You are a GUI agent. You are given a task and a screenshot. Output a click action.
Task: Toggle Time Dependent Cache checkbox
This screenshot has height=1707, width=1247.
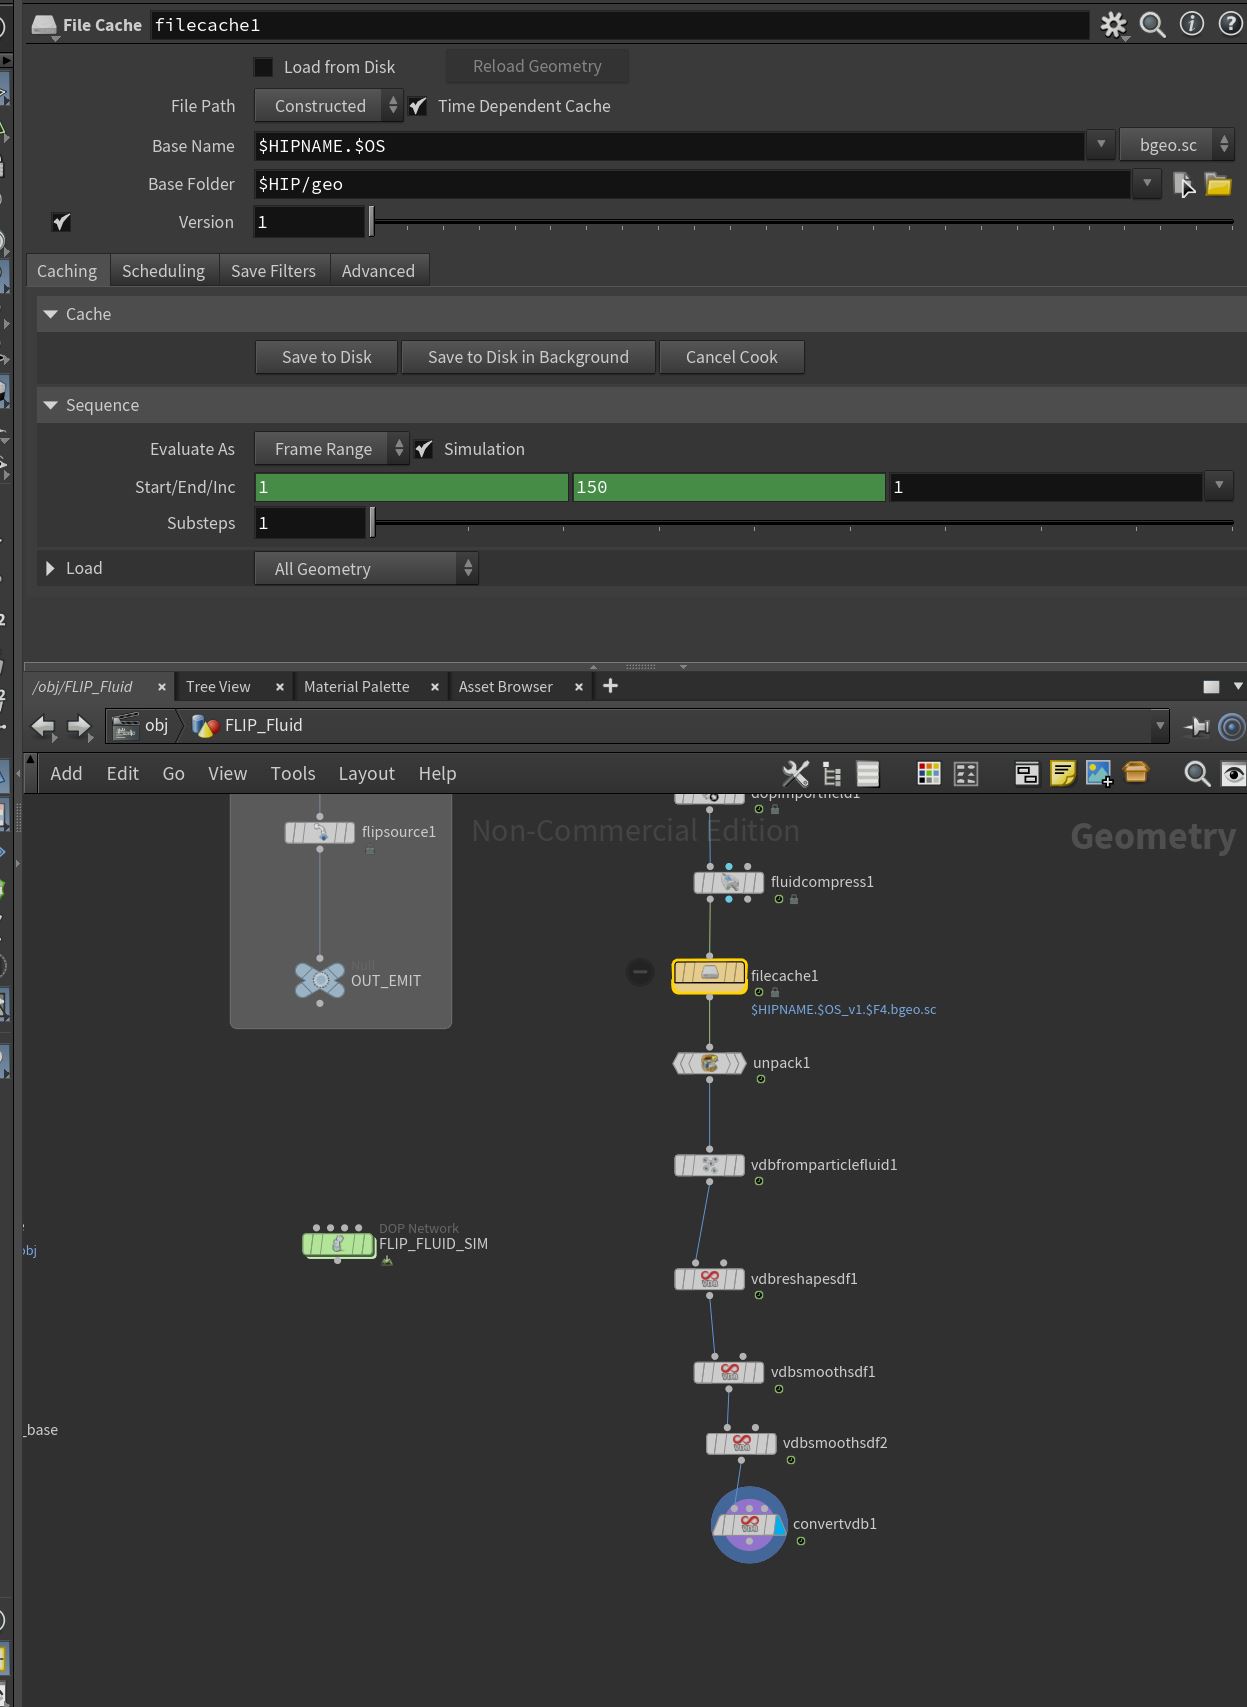[x=418, y=106]
